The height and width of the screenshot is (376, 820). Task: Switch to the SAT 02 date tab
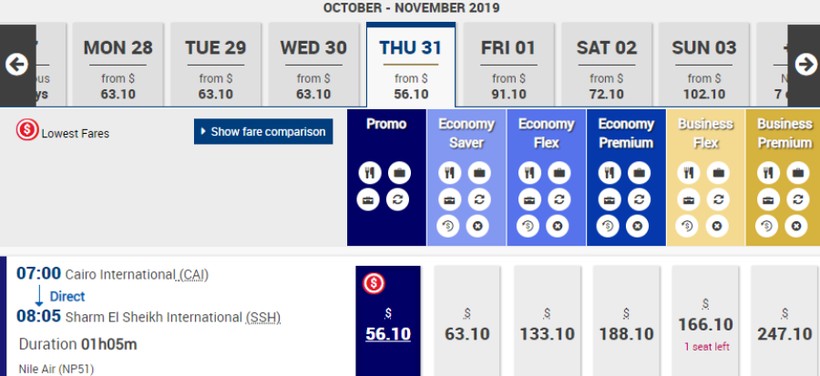607,65
